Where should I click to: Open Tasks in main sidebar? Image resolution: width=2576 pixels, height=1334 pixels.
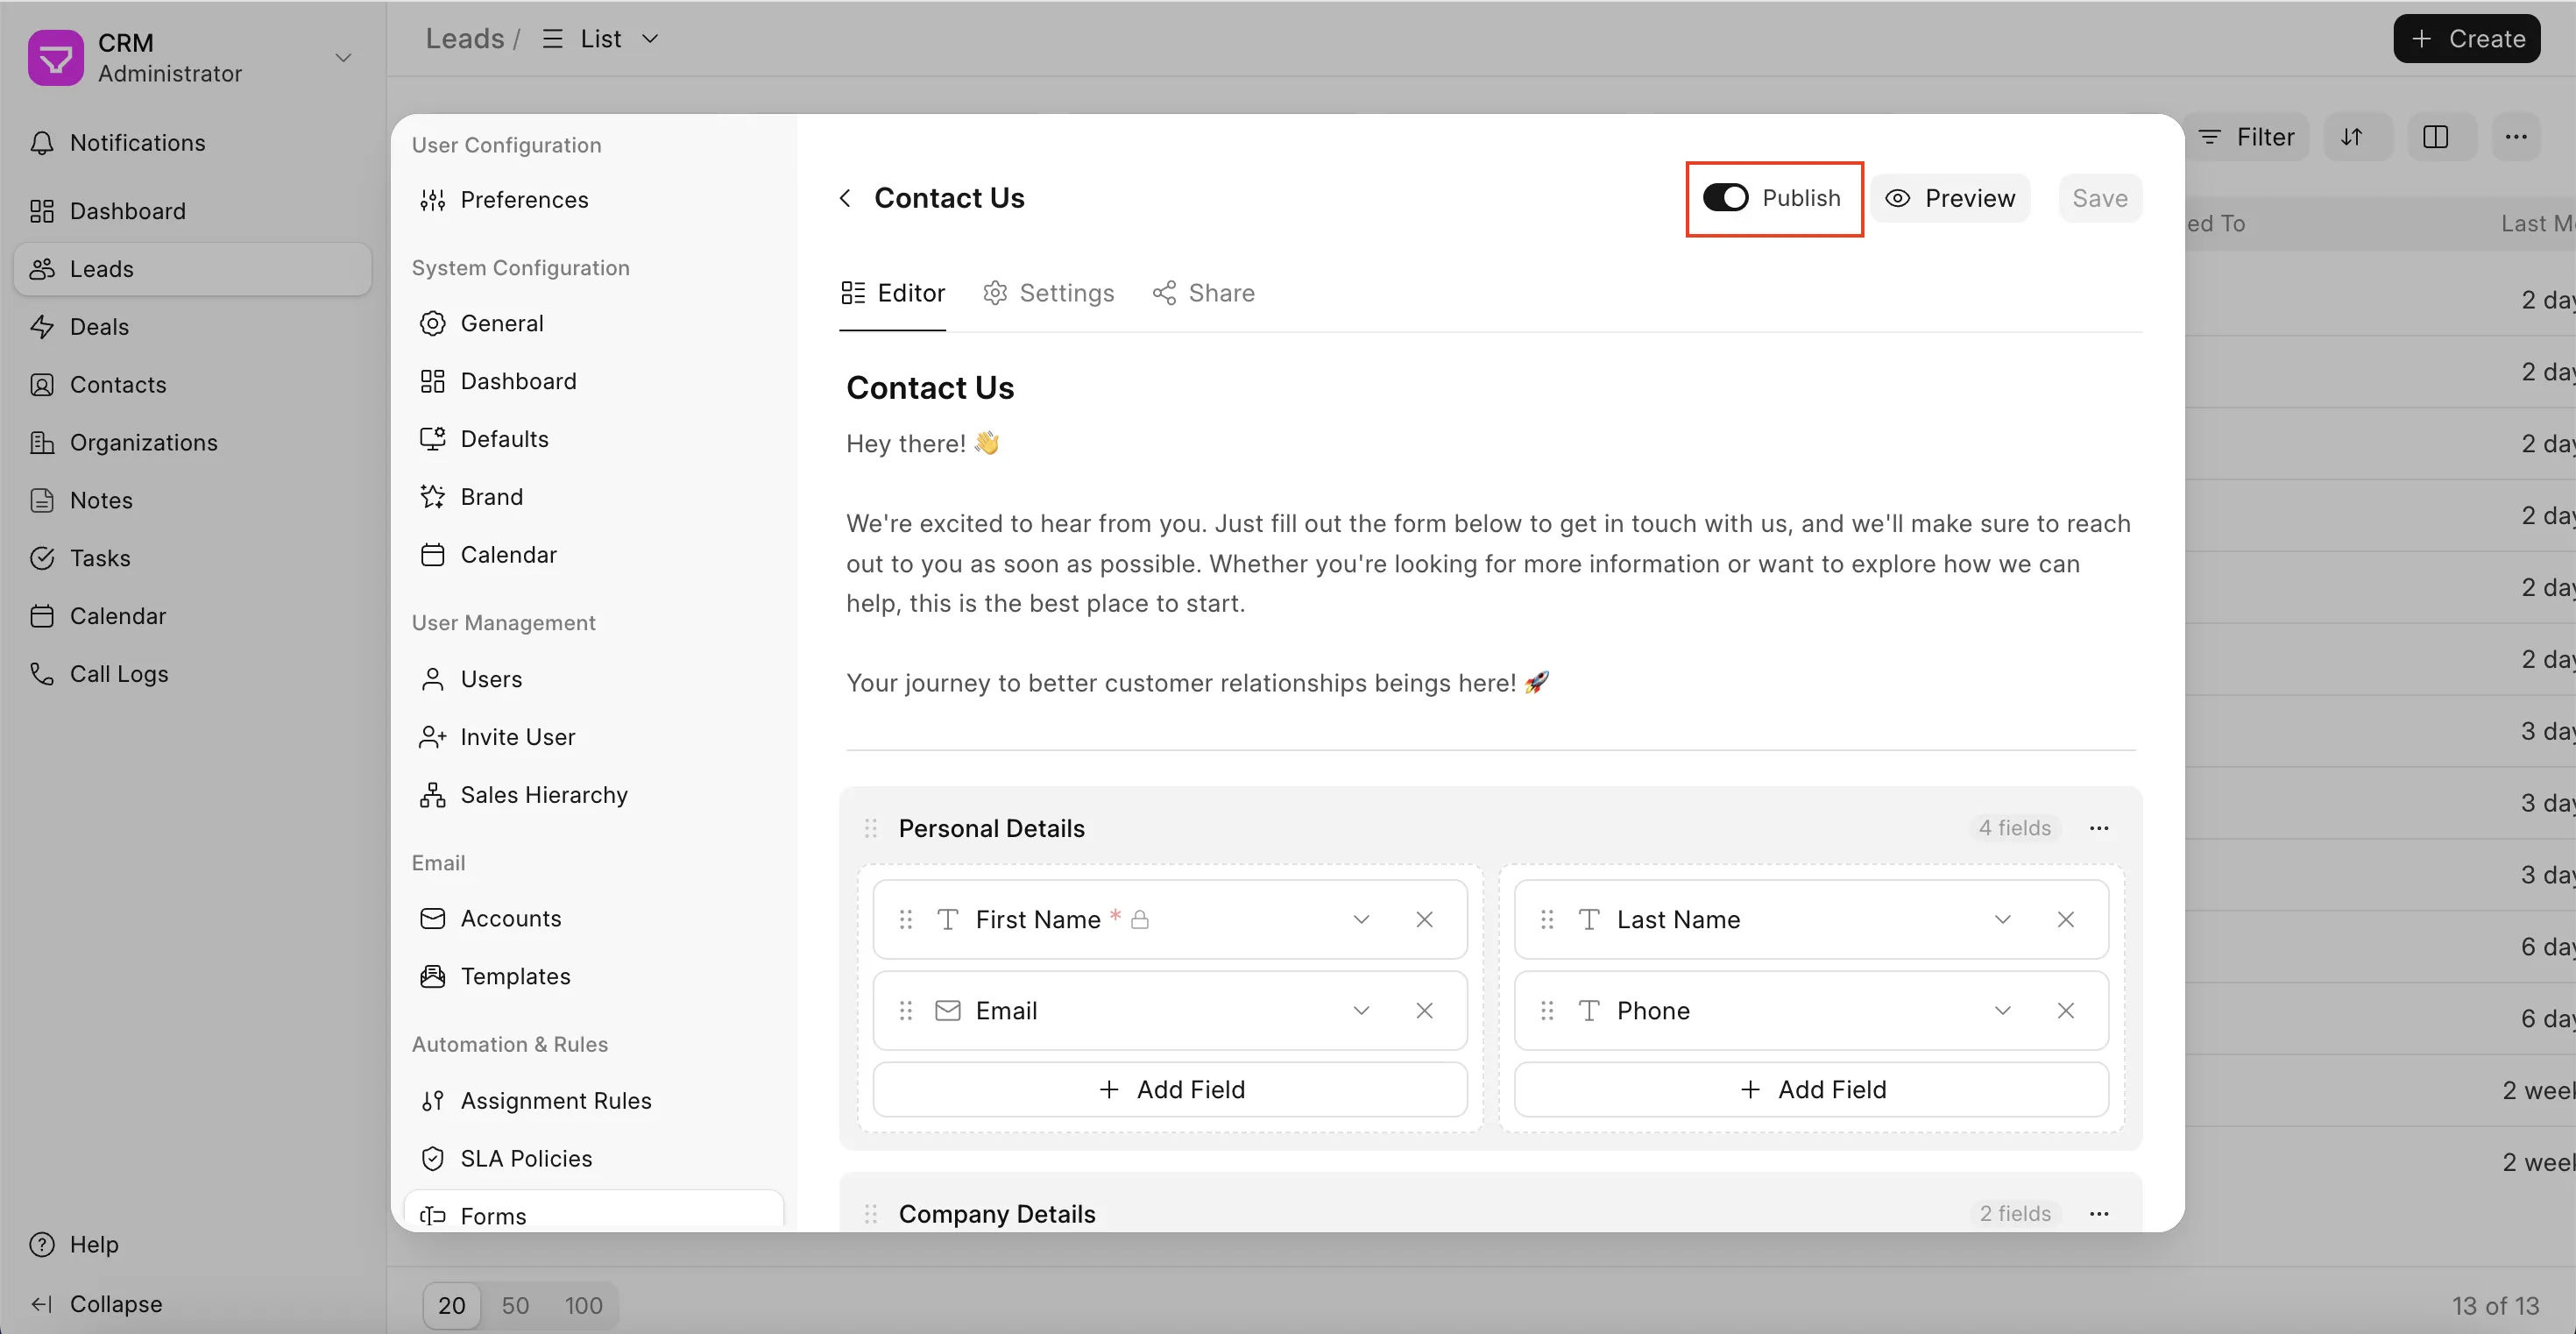point(192,558)
